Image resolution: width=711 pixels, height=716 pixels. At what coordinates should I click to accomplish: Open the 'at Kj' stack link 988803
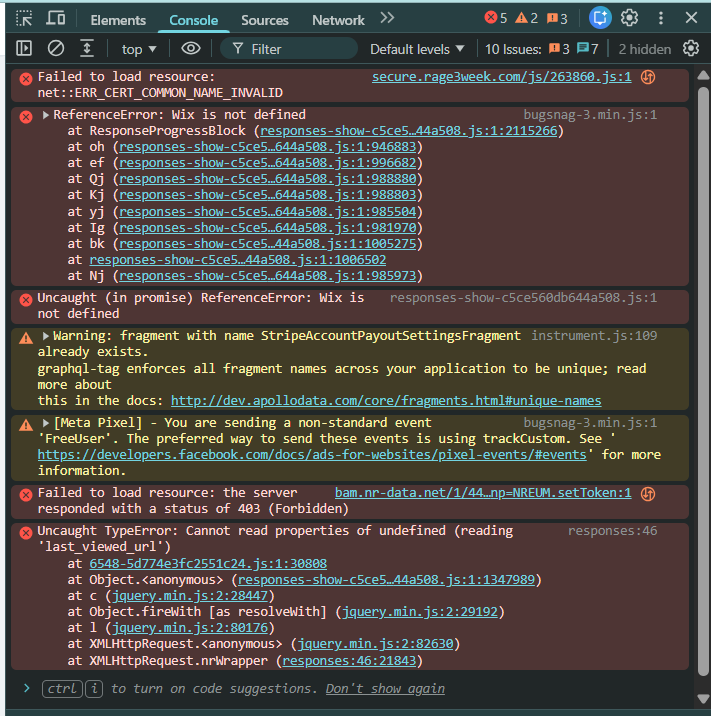point(268,195)
